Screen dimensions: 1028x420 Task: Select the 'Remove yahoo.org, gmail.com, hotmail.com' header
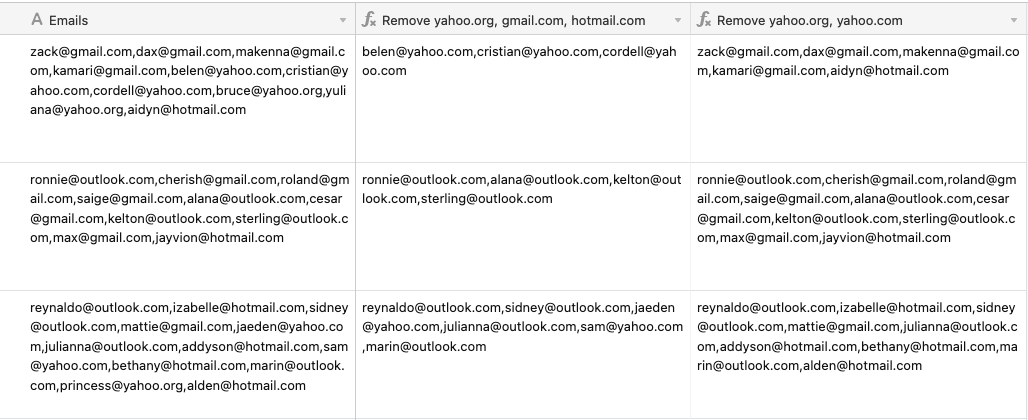[513, 20]
